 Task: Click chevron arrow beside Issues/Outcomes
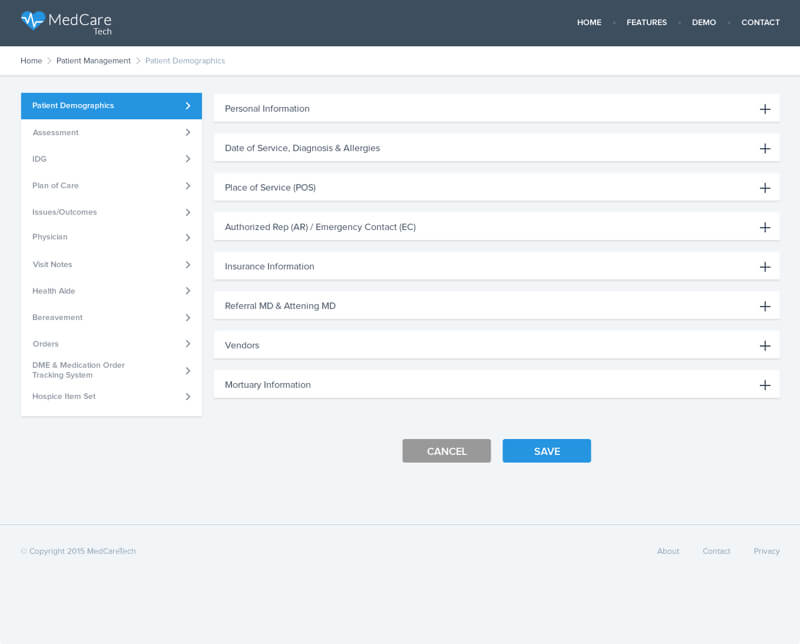click(x=188, y=212)
